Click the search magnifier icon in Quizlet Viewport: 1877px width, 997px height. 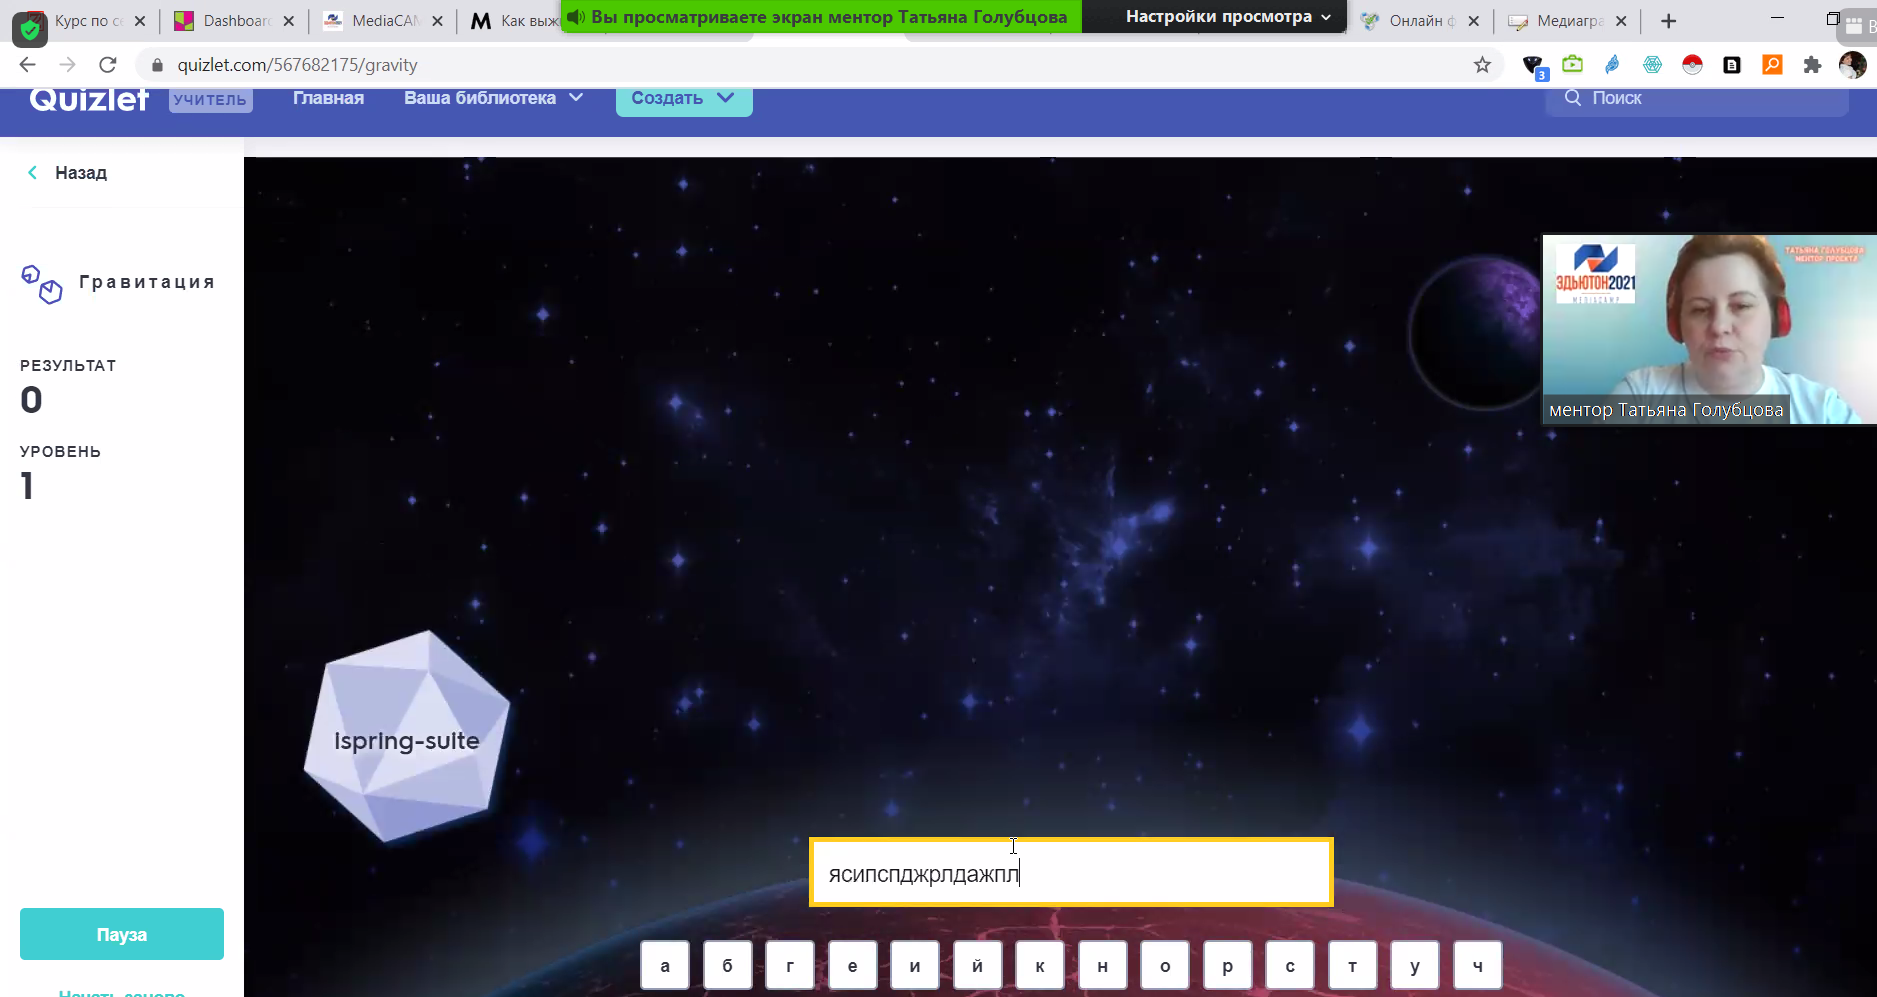pyautogui.click(x=1572, y=98)
